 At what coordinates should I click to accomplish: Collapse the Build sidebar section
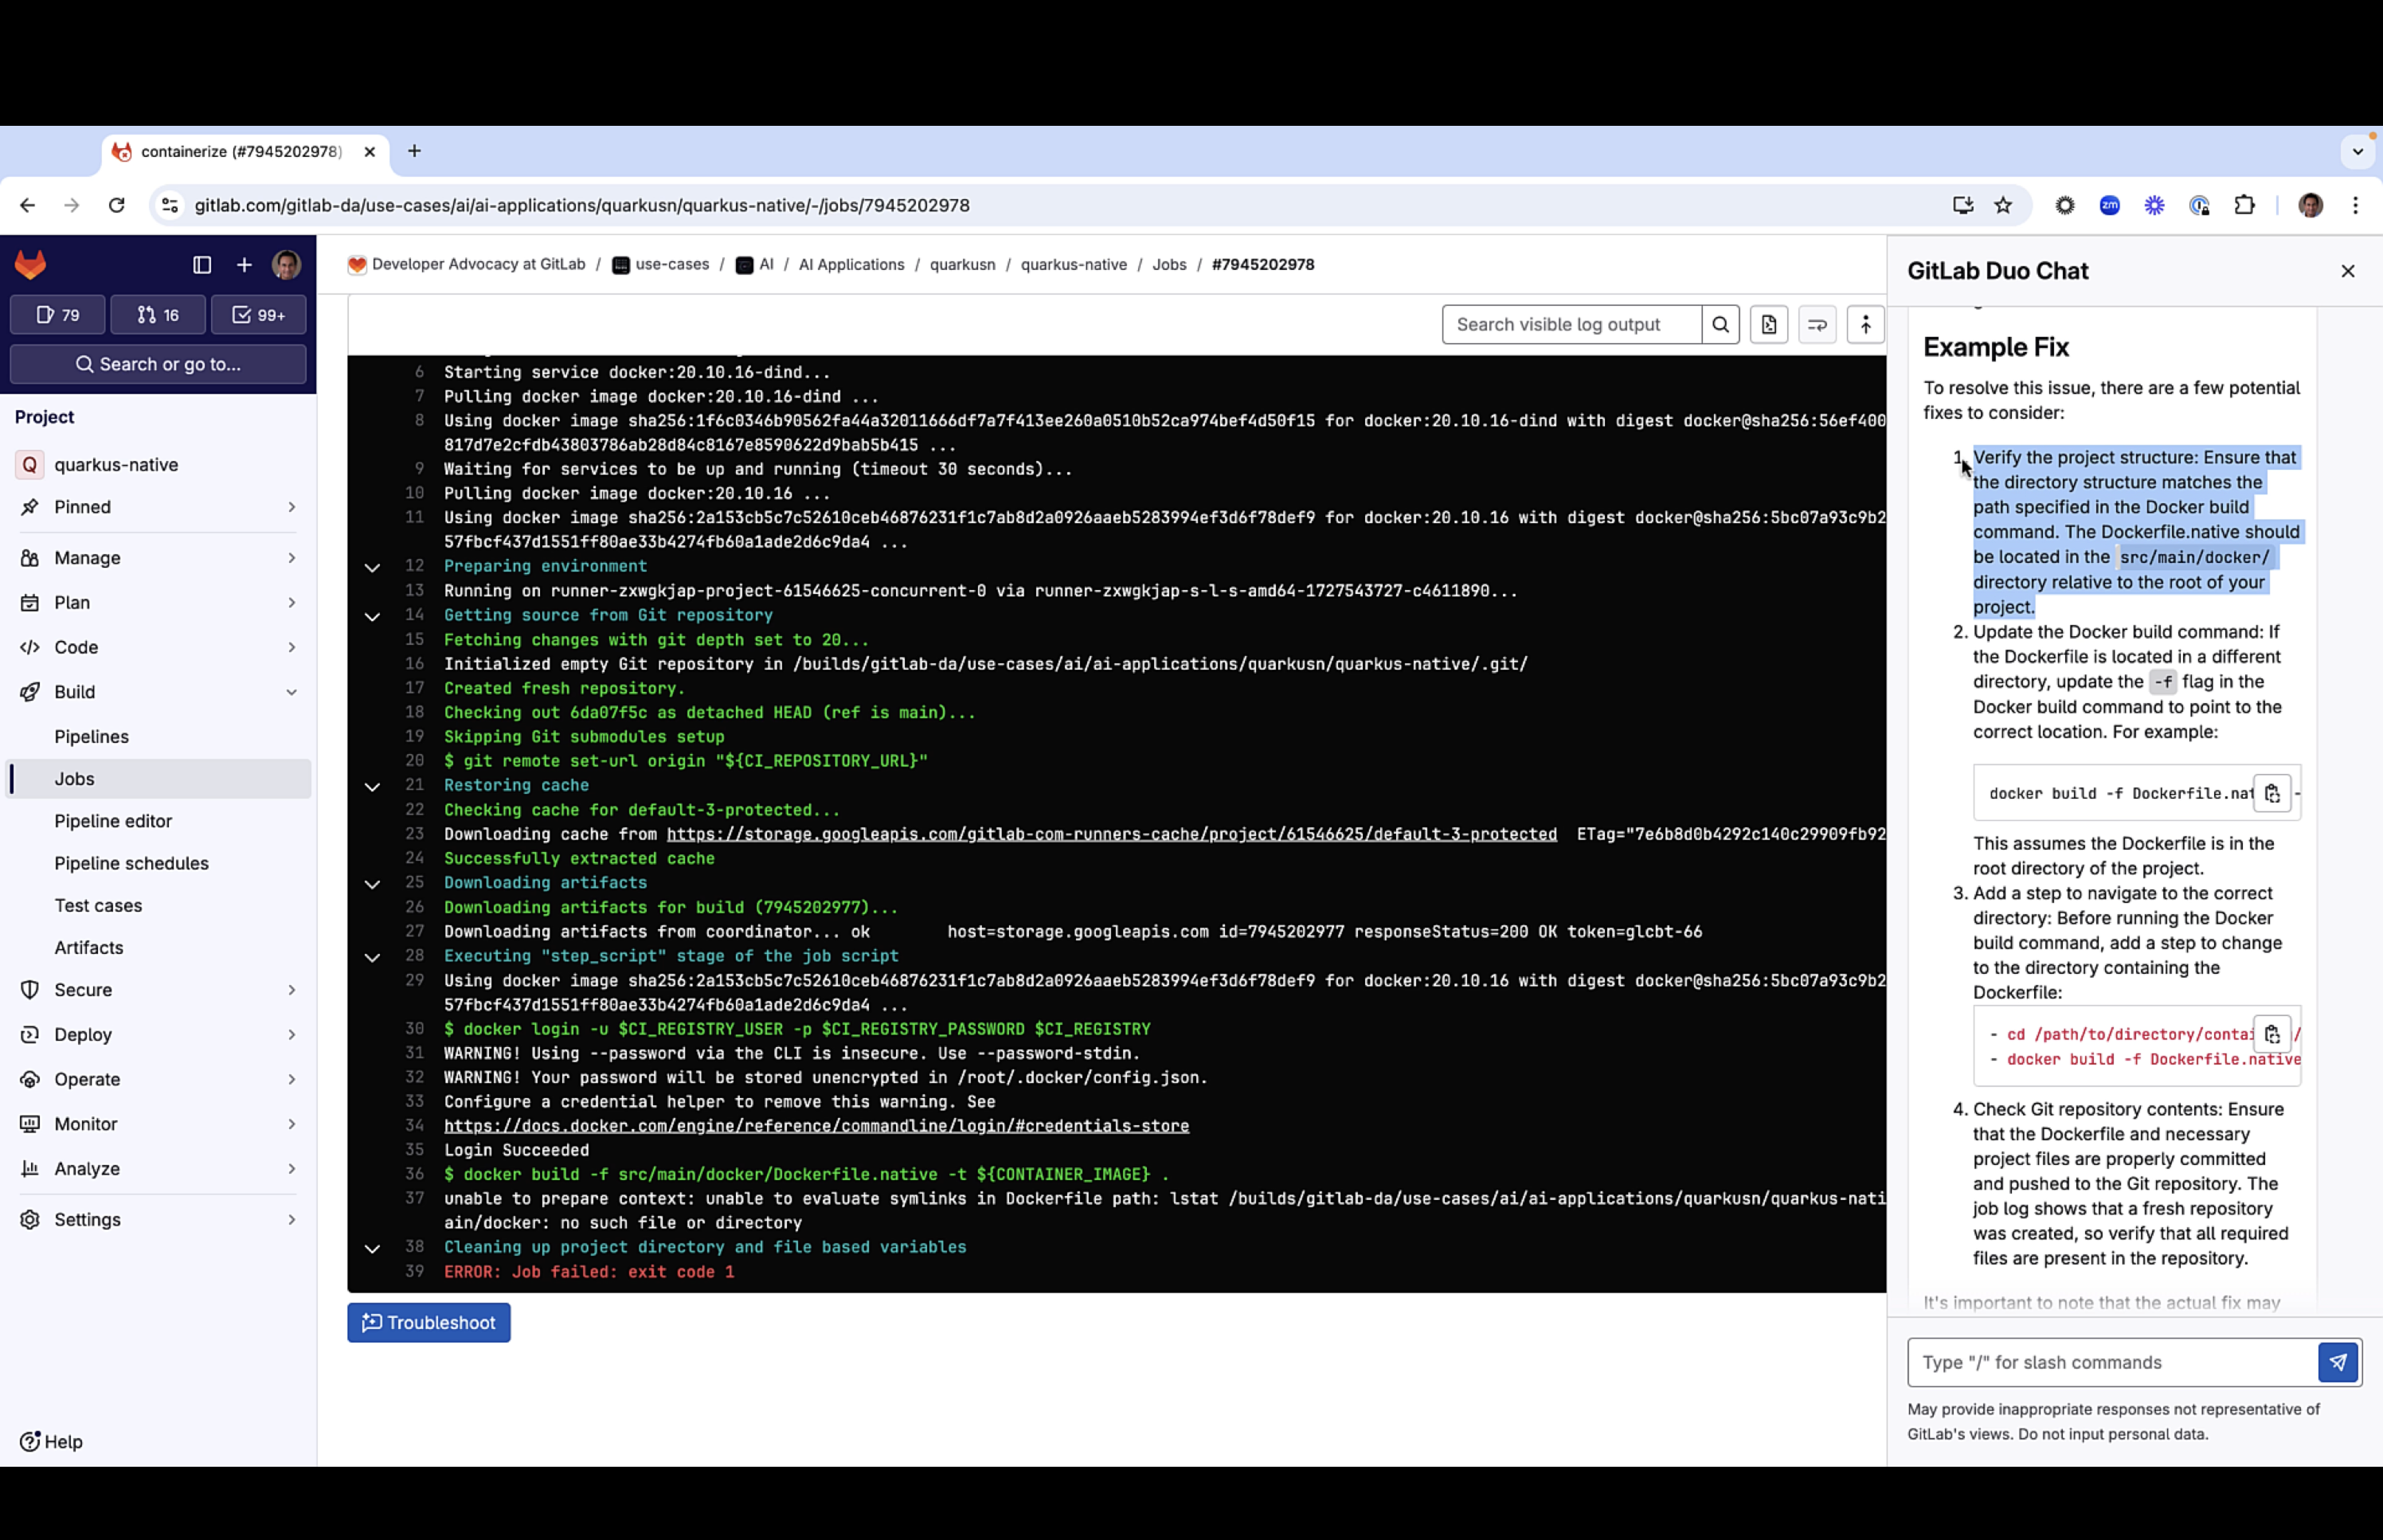[158, 692]
